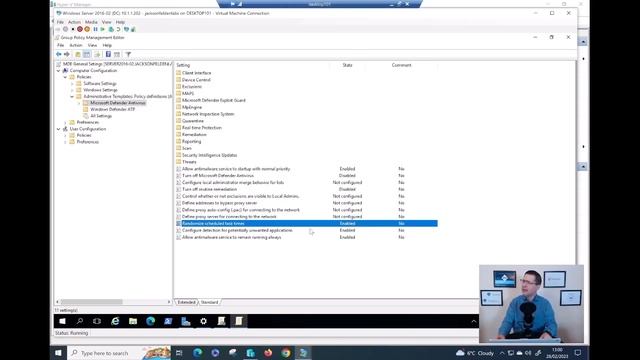Open Microsoft Edge from the guest taskbar

pos(151,321)
